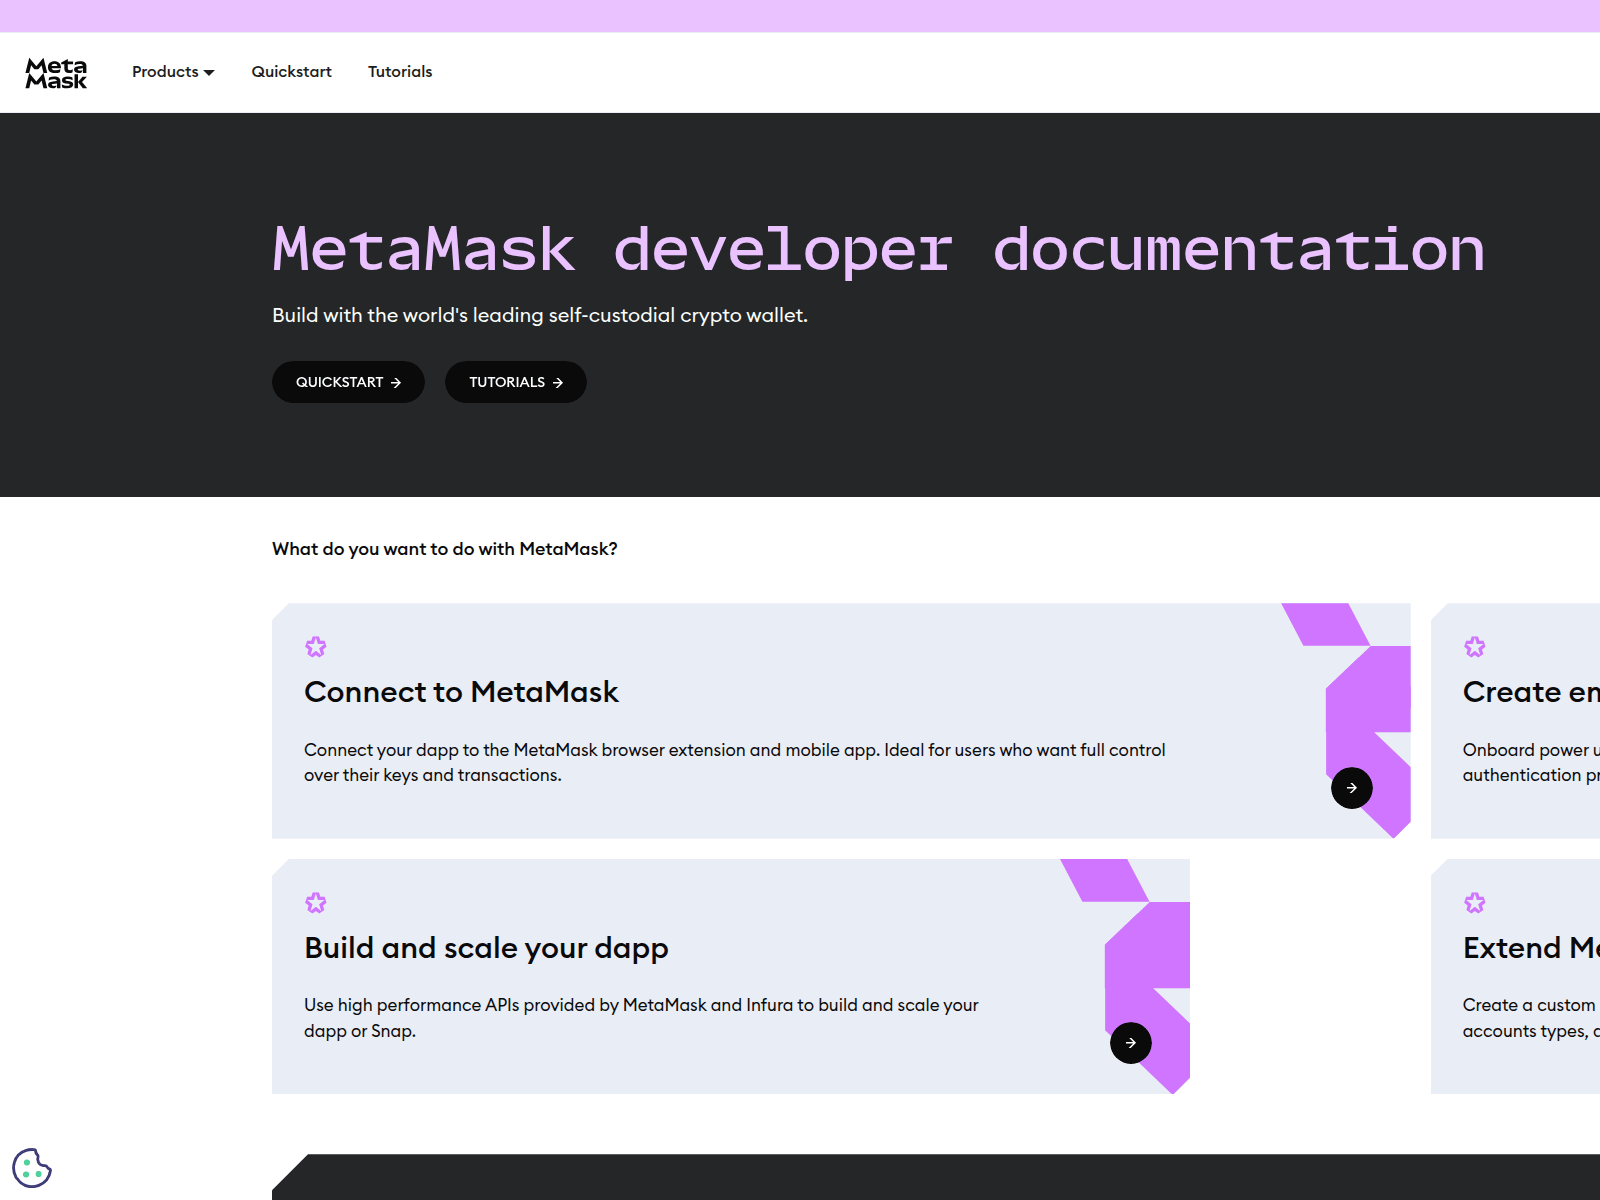Click the star icon on the Extend MetaMask card

[1475, 902]
